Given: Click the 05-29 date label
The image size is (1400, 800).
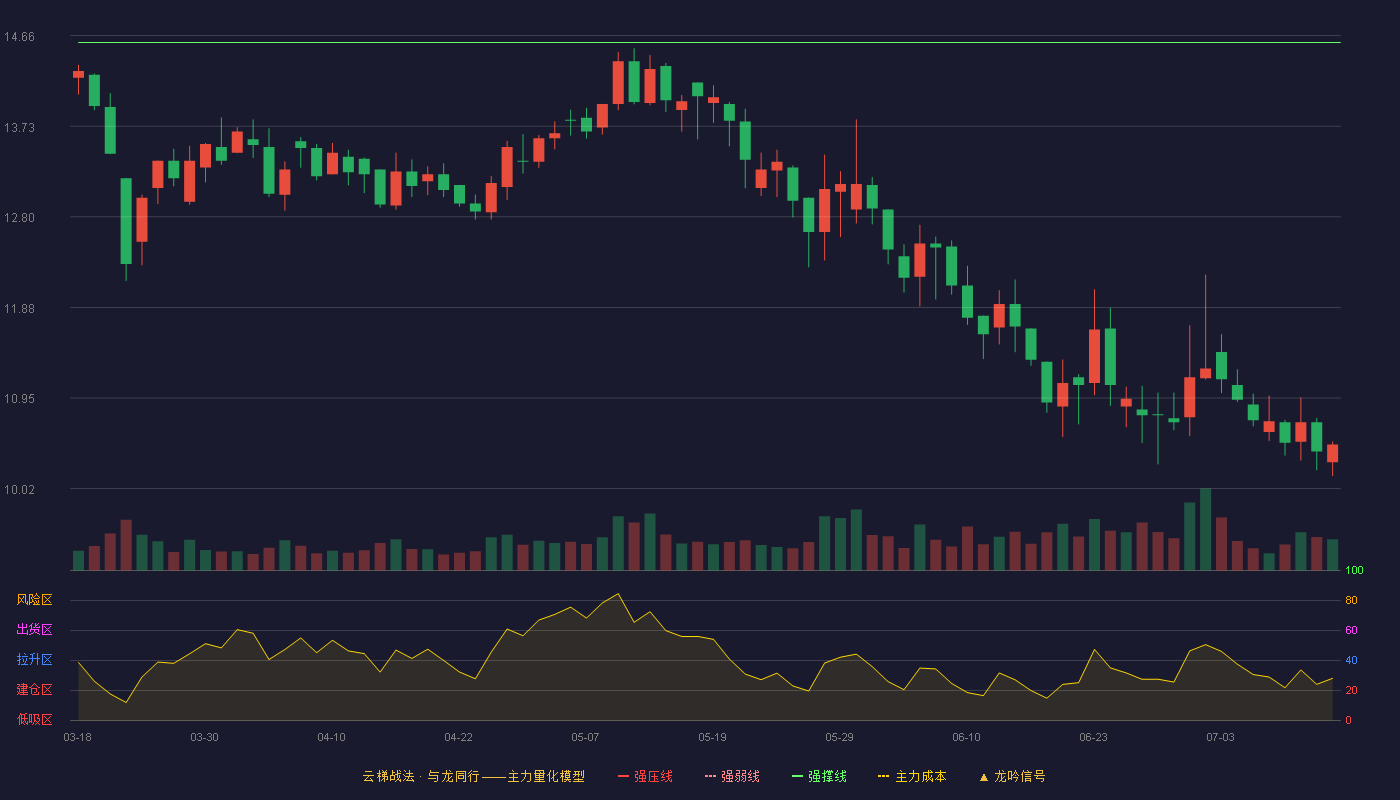Looking at the screenshot, I should [x=839, y=737].
